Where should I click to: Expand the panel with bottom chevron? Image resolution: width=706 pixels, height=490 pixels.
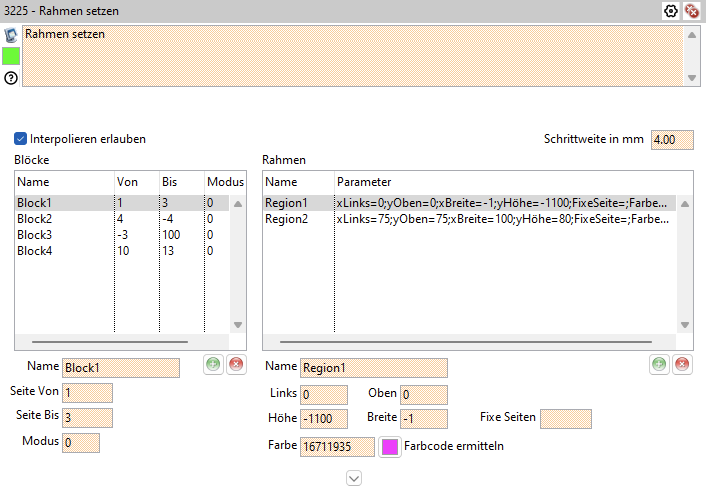click(353, 478)
